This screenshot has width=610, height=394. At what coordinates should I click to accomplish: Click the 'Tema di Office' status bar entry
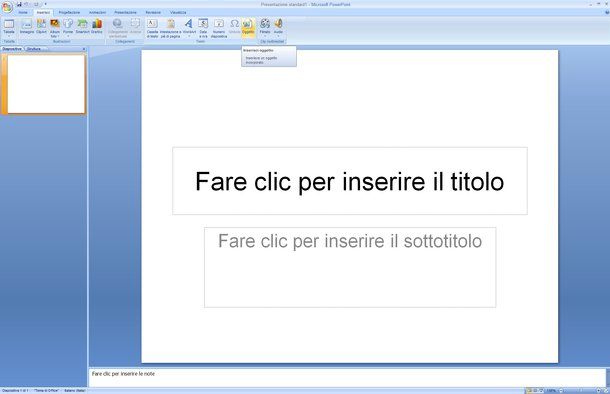pos(46,390)
